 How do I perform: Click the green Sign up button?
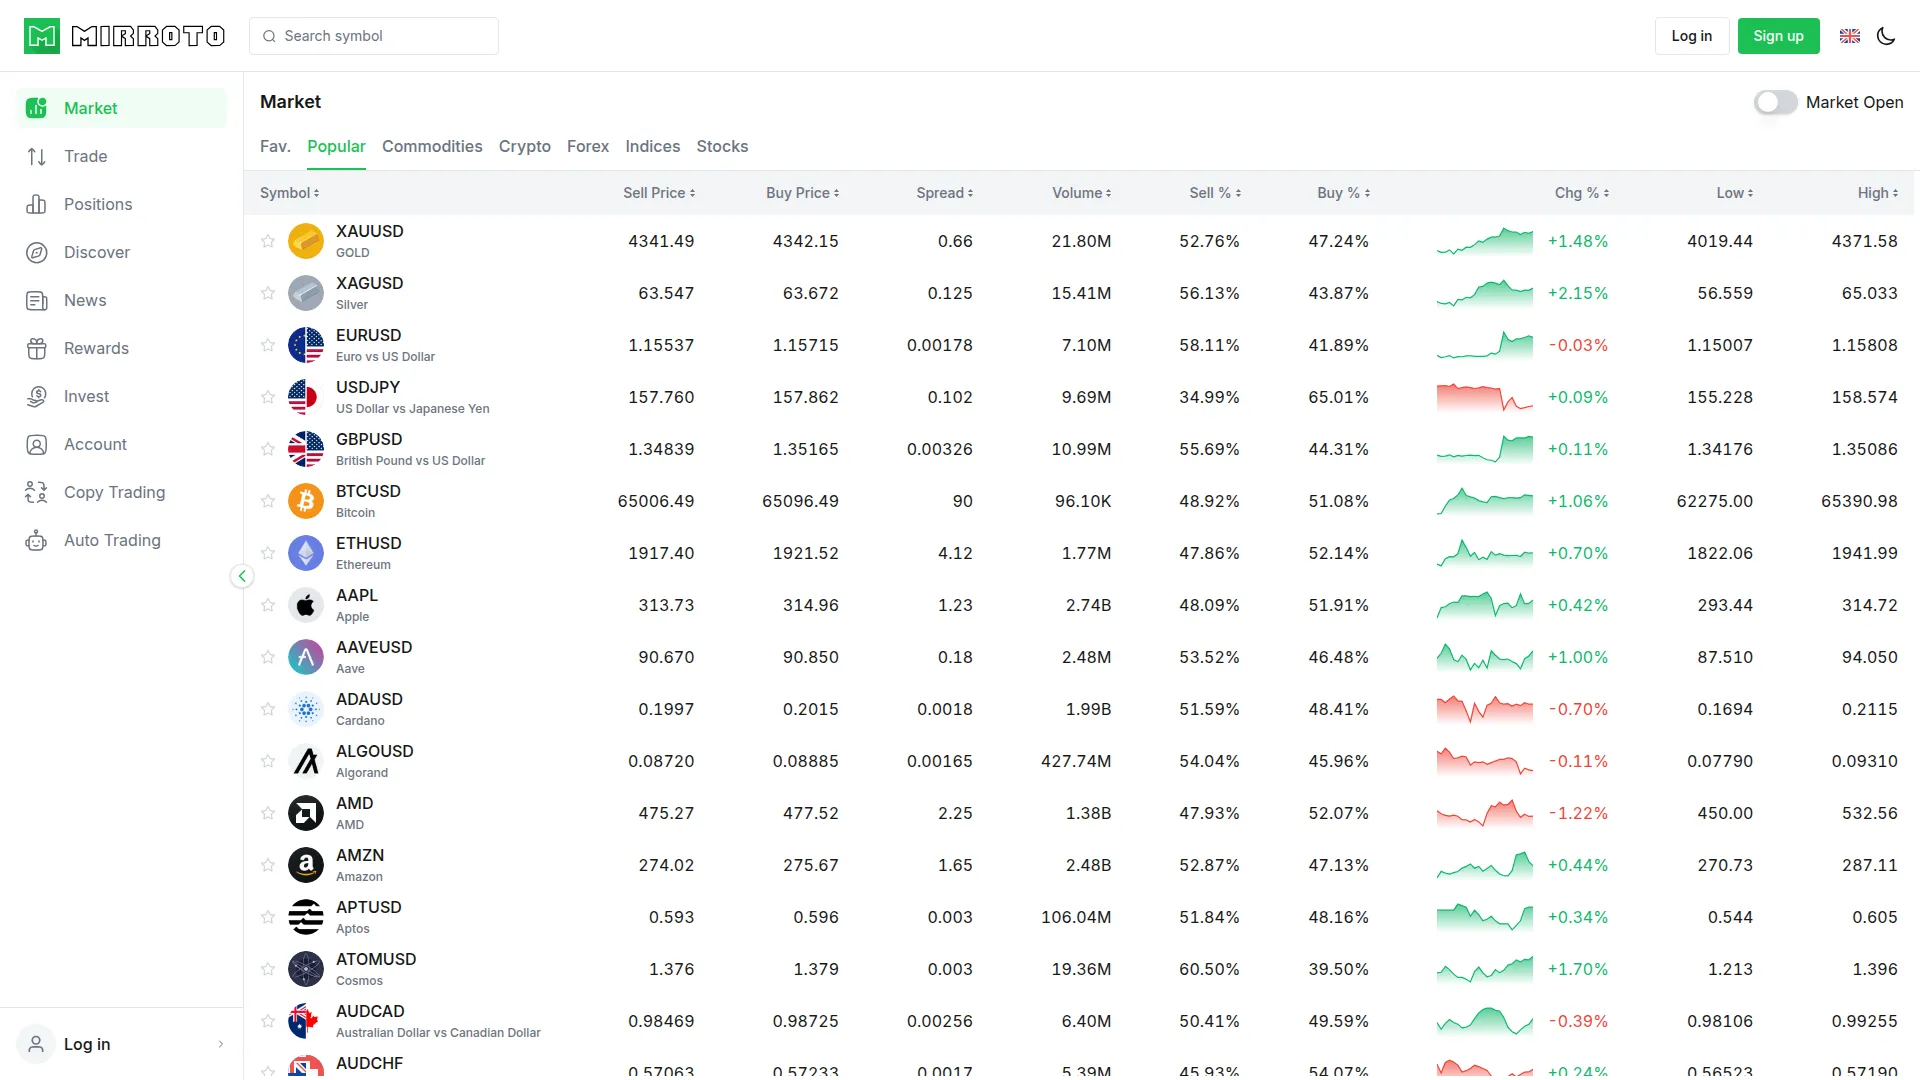click(1779, 36)
